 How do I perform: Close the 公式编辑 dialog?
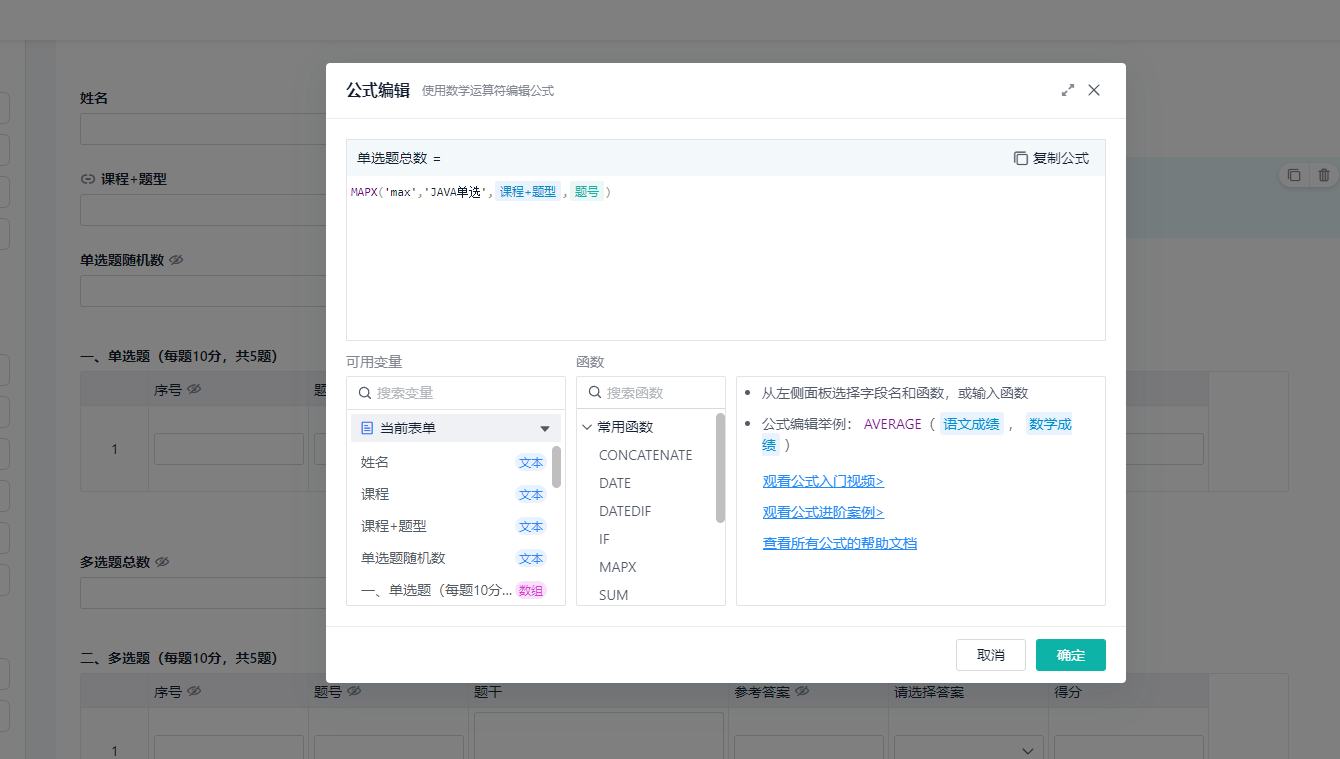click(1094, 90)
